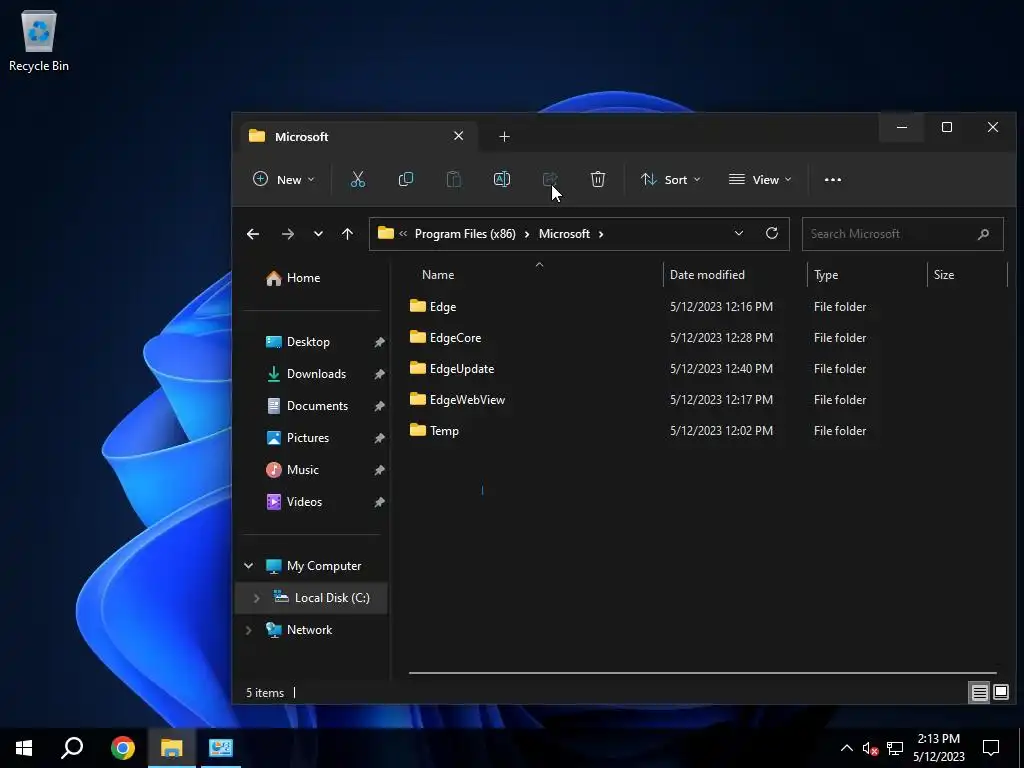Viewport: 1024px width, 768px height.
Task: Go forward with the right arrow
Action: pyautogui.click(x=287, y=234)
